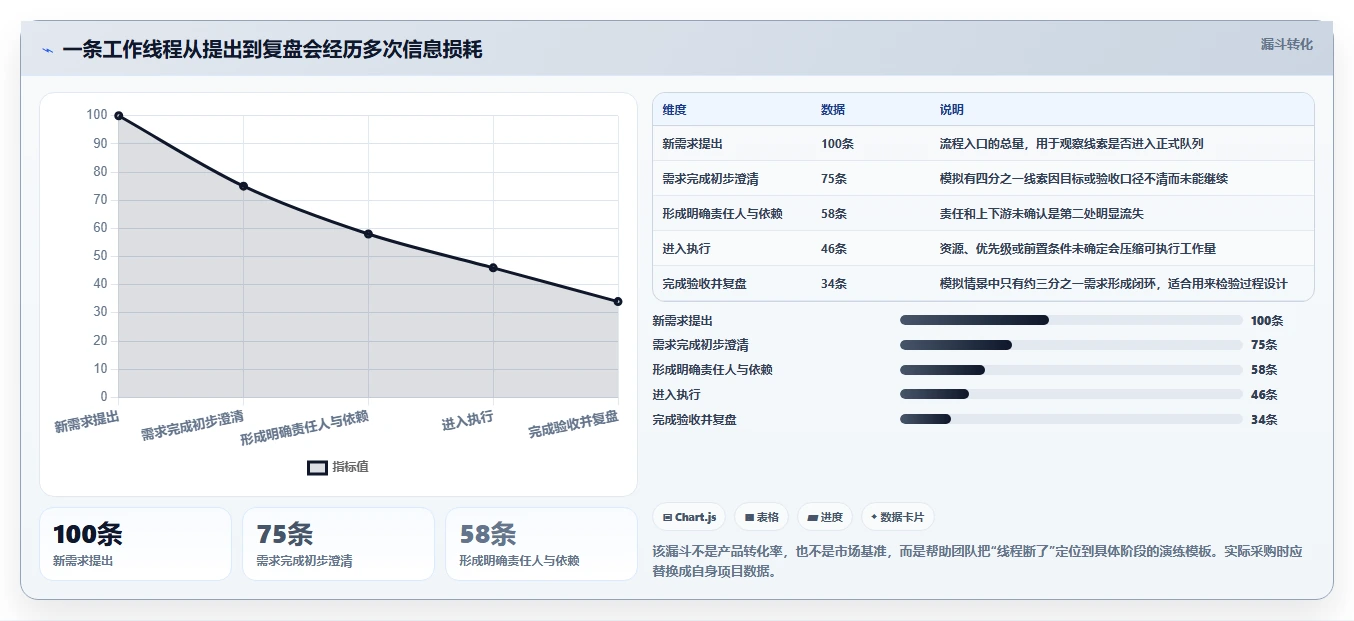Image resolution: width=1354 pixels, height=621 pixels.
Task: Click the 58条 table data cell
Action: [x=834, y=214]
